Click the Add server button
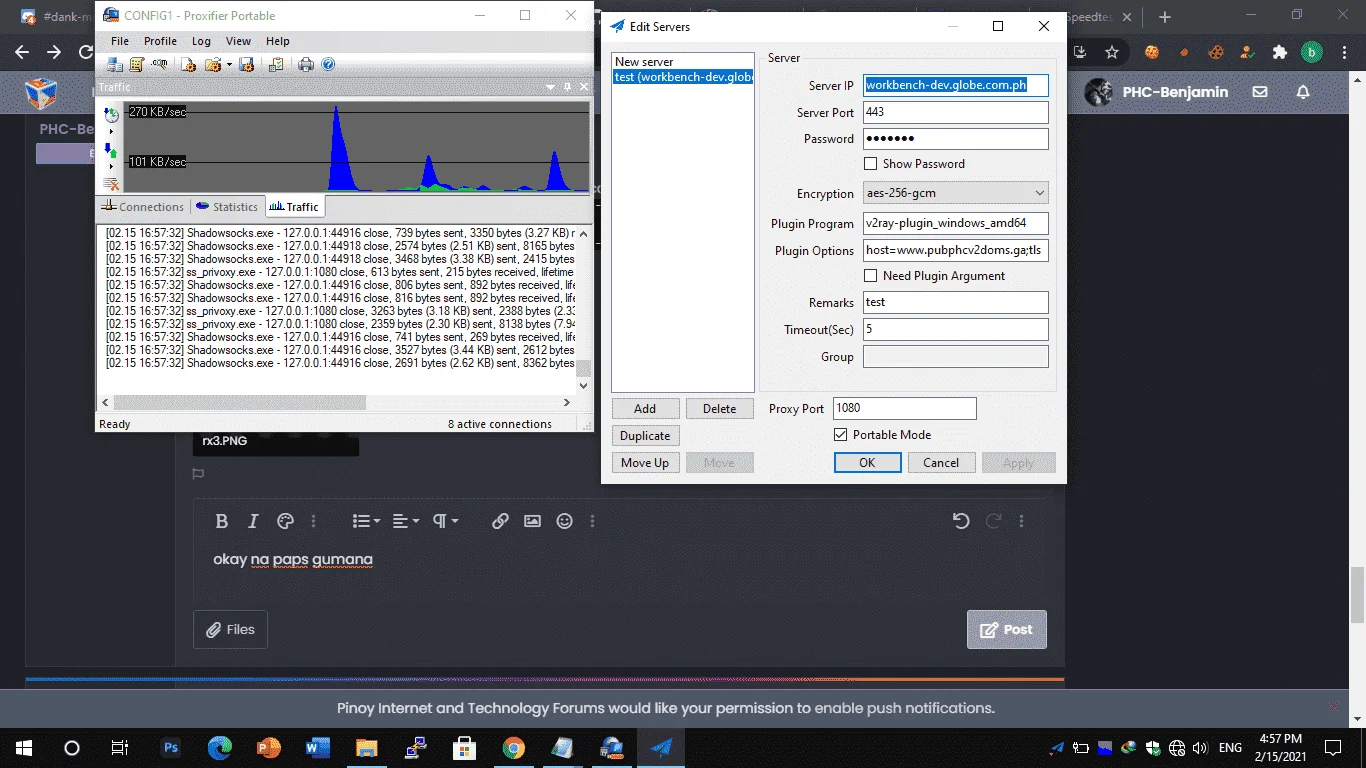Screen dimensions: 1366x768 [645, 408]
